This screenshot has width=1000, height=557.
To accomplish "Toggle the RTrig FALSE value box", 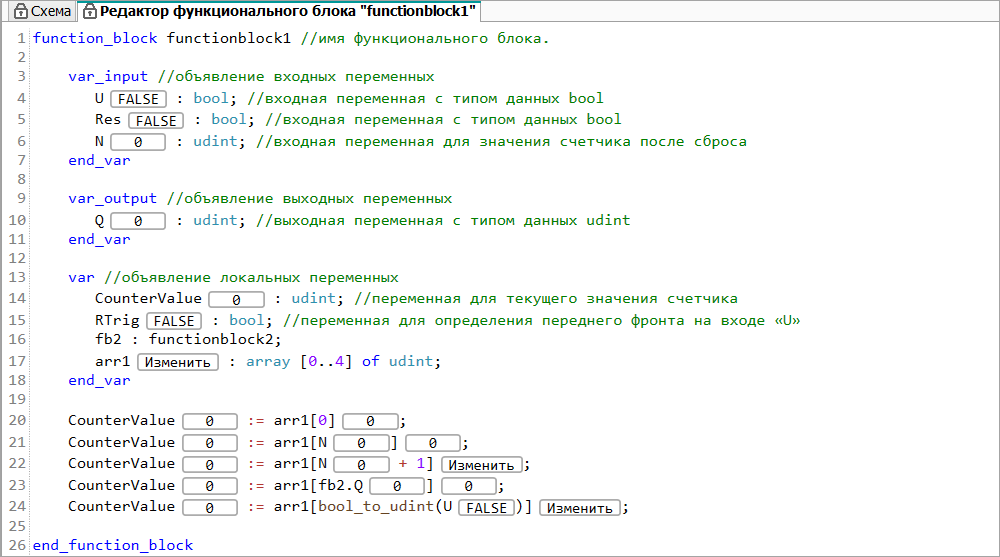I will [173, 321].
